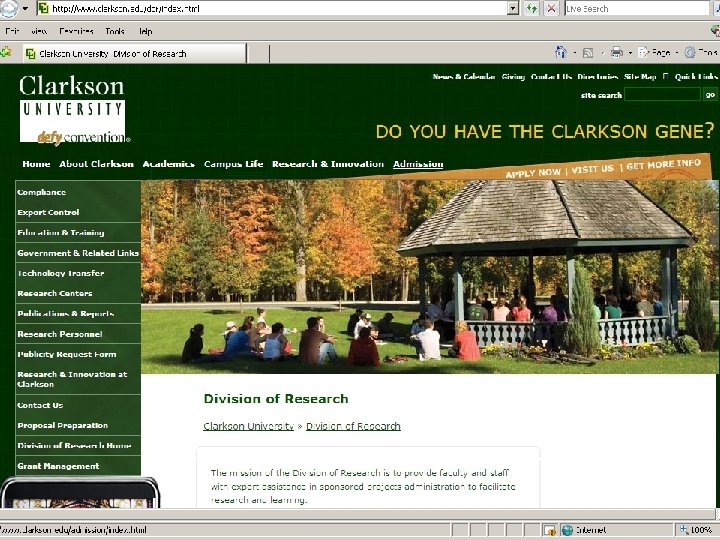Select the Clarkson University Division of Research tab
Screen dimensions: 720x540
135,54
